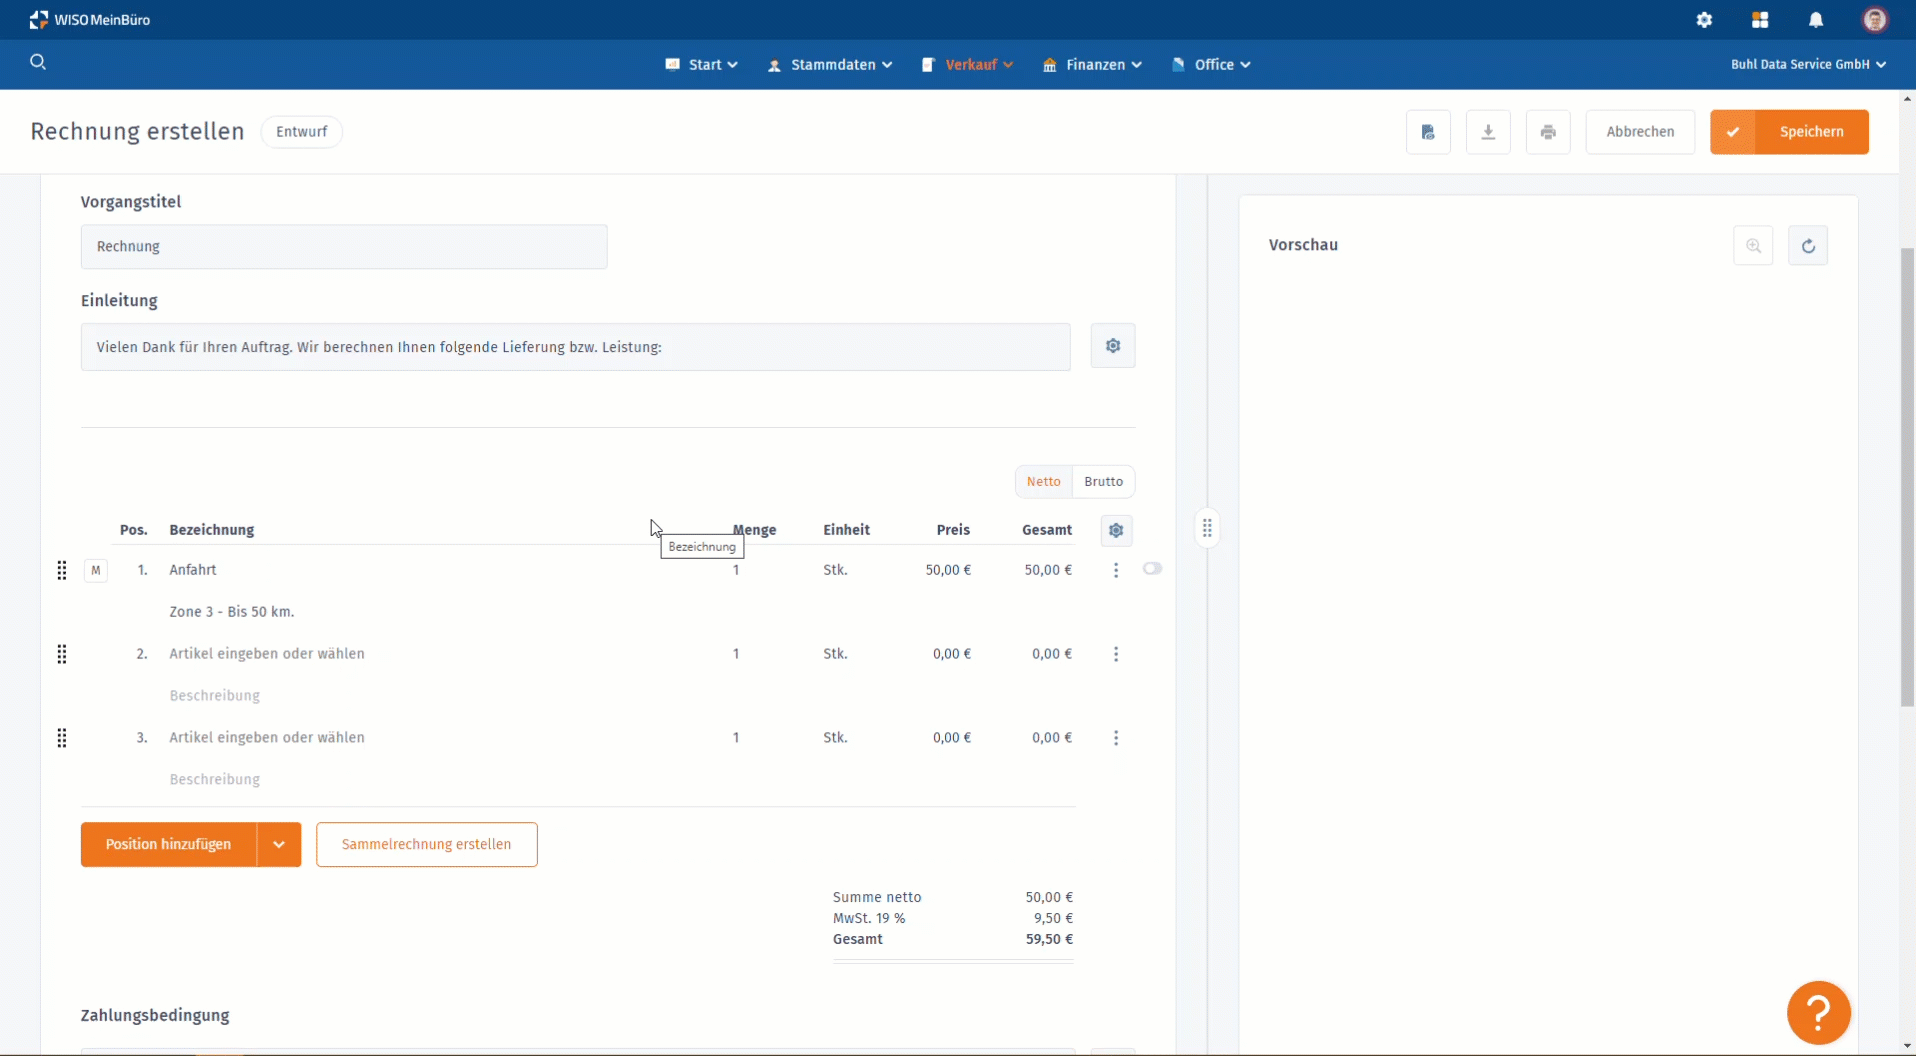This screenshot has width=1916, height=1056.
Task: Switch price display to Brutto
Action: point(1103,481)
